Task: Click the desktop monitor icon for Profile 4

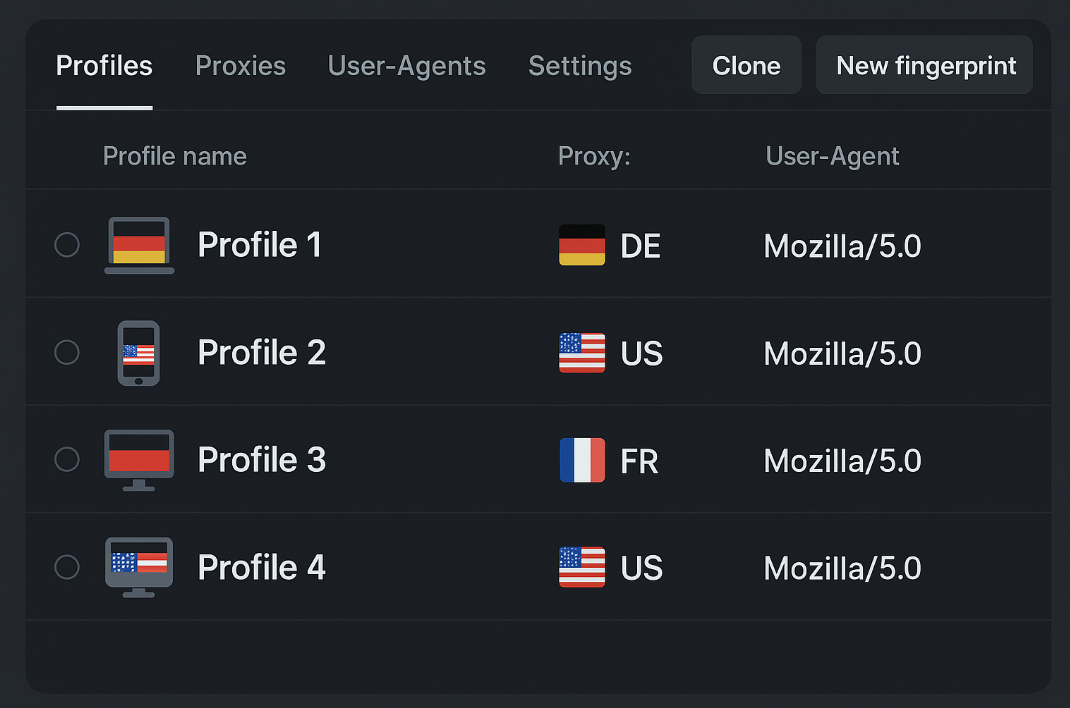Action: (139, 567)
